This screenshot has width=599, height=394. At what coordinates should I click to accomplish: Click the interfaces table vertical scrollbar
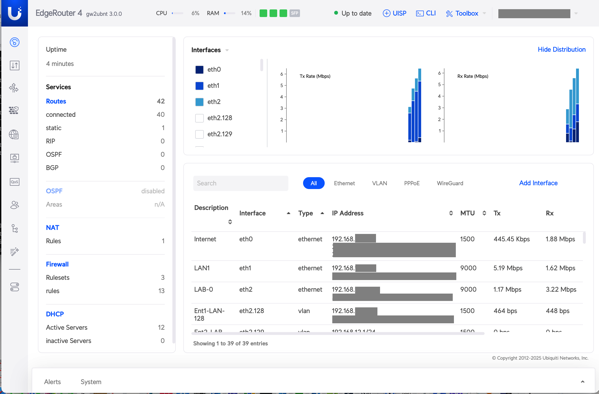584,237
